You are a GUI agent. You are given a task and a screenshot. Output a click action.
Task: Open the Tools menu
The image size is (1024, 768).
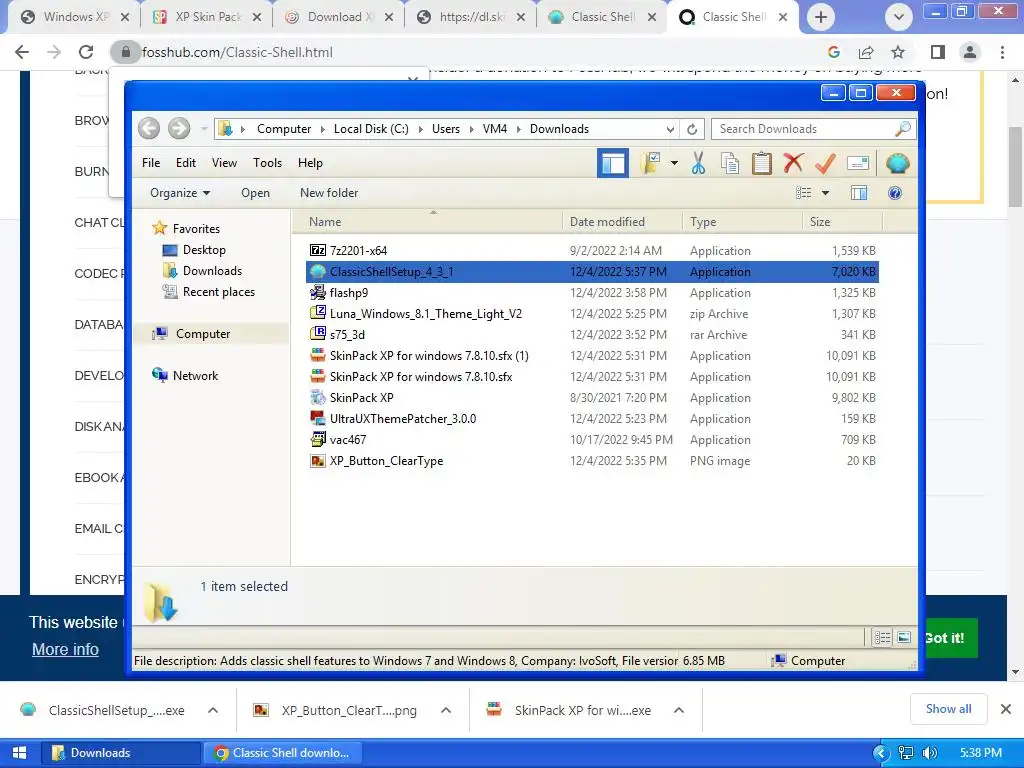tap(268, 163)
